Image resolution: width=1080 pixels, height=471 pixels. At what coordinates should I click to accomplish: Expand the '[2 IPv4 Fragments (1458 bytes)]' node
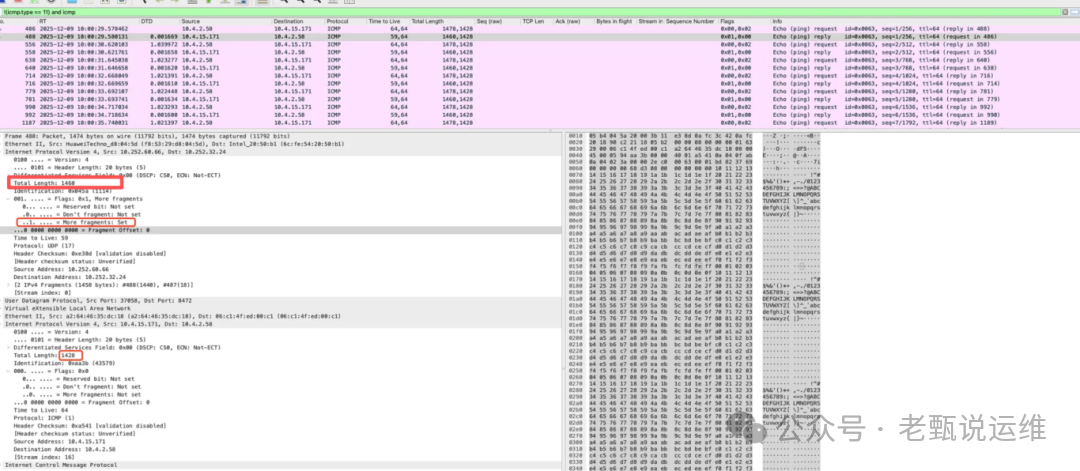tap(10, 284)
